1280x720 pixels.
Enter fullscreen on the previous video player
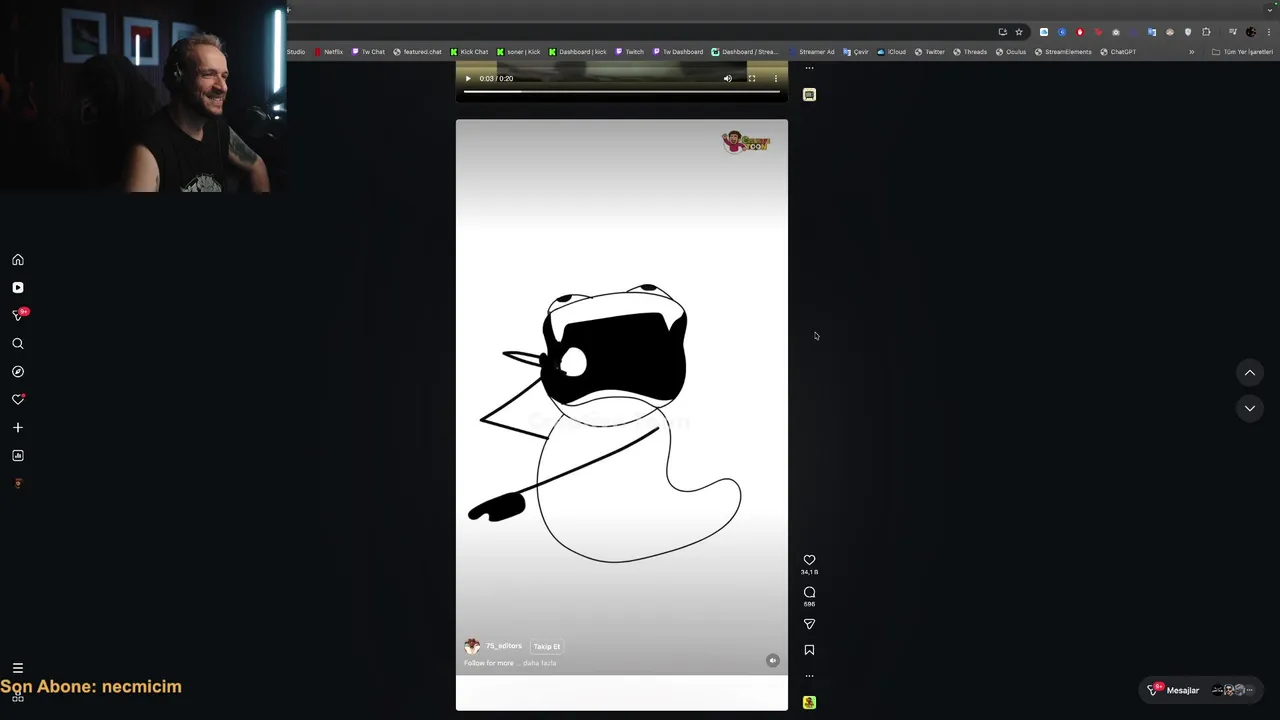(x=752, y=79)
